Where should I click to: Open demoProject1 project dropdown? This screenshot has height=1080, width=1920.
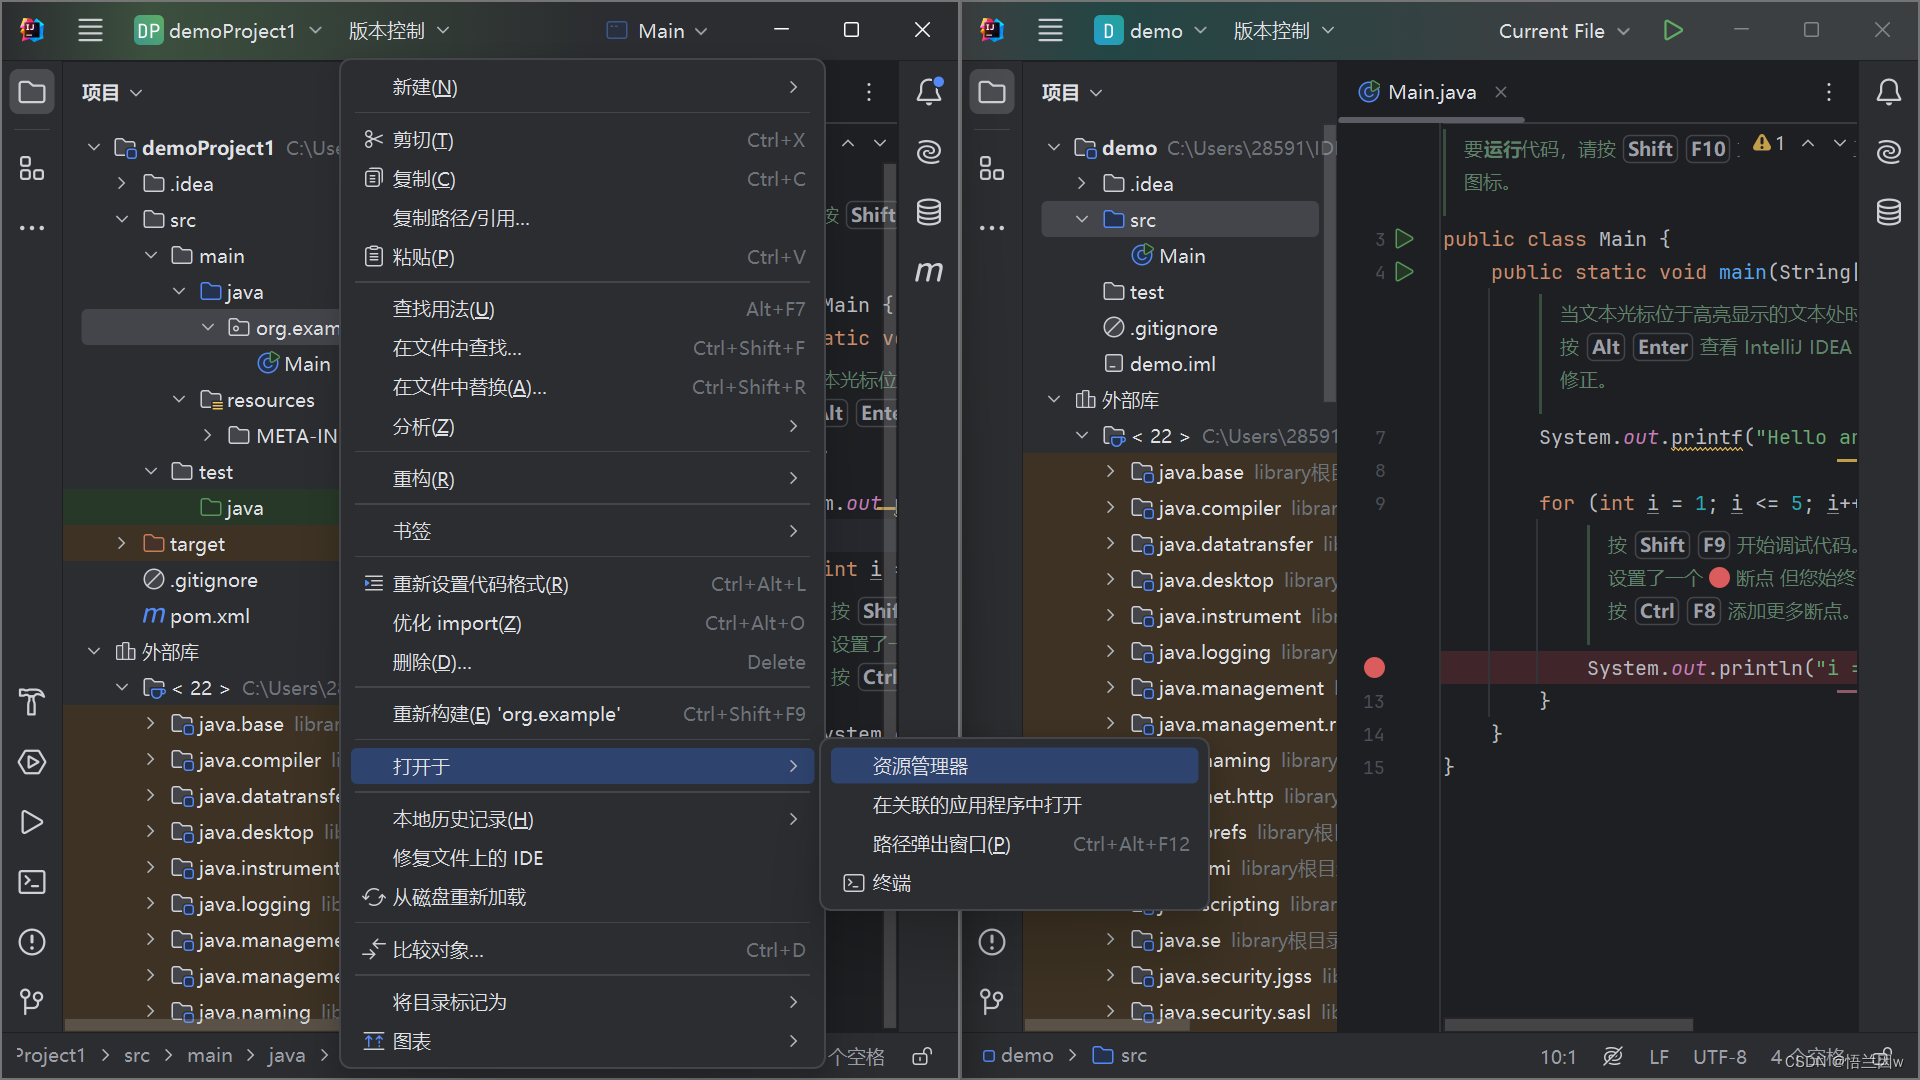coord(229,31)
